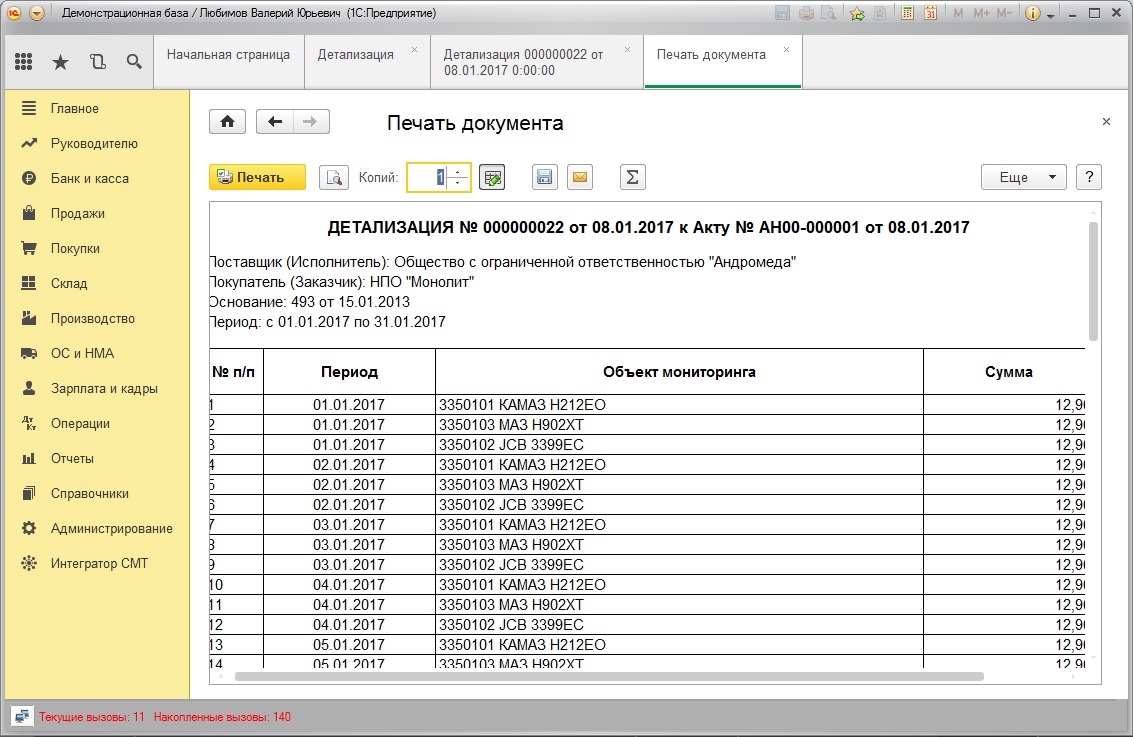The height and width of the screenshot is (737, 1133).
Task: Open help with question mark button
Action: point(1089,177)
